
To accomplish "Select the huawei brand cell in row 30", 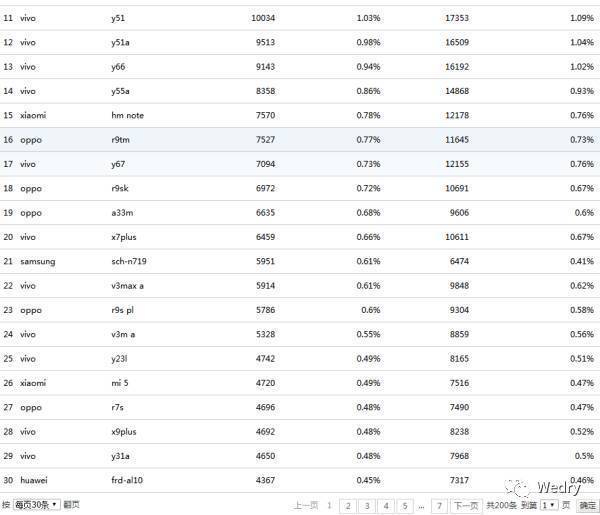I will pyautogui.click(x=34, y=481).
